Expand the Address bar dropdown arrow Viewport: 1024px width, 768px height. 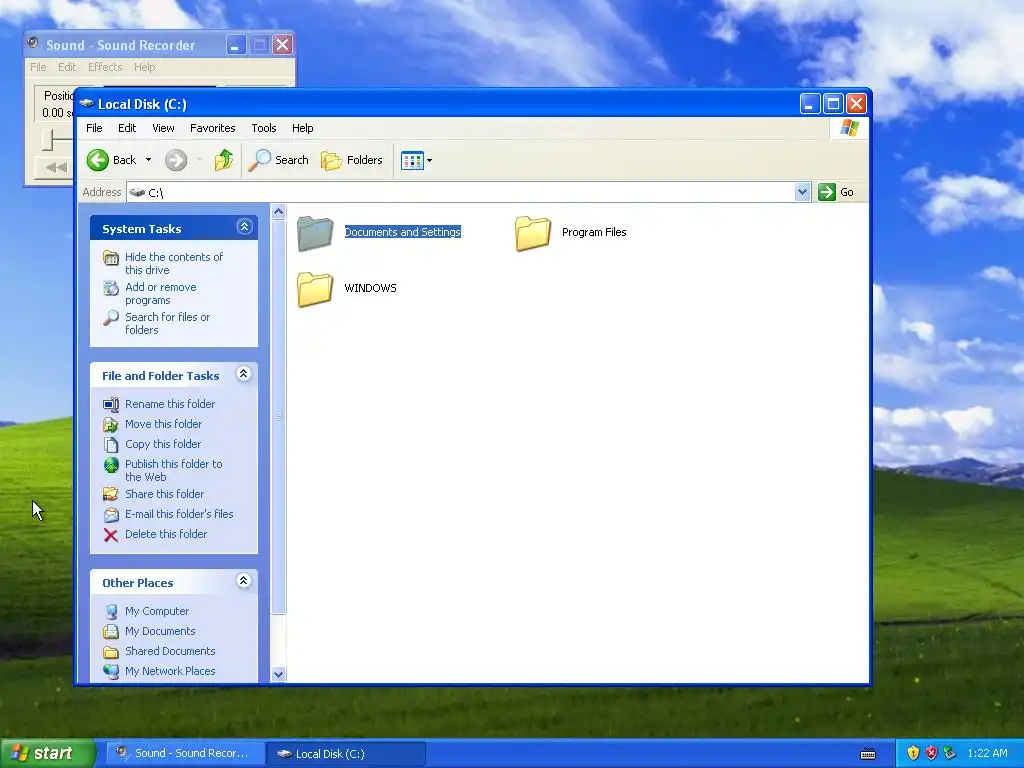[803, 192]
